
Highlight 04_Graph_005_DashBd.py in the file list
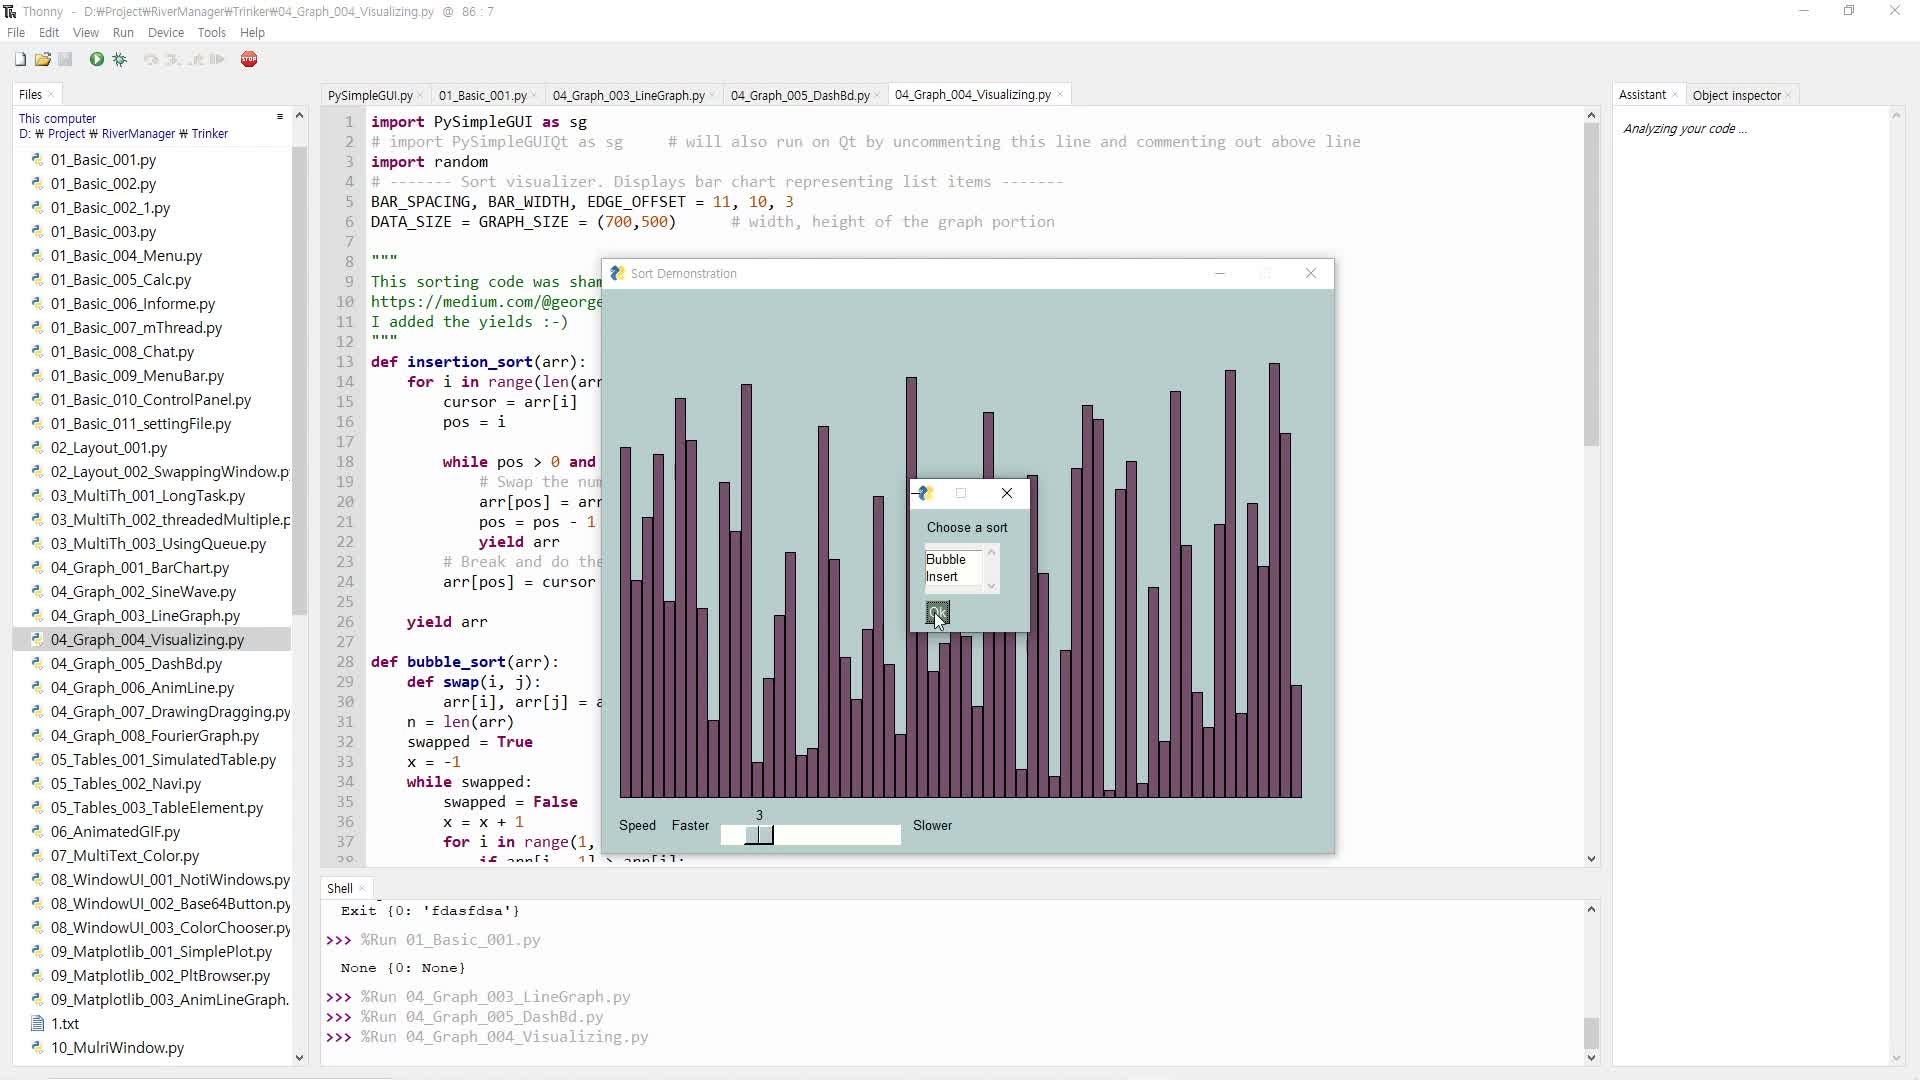point(137,663)
